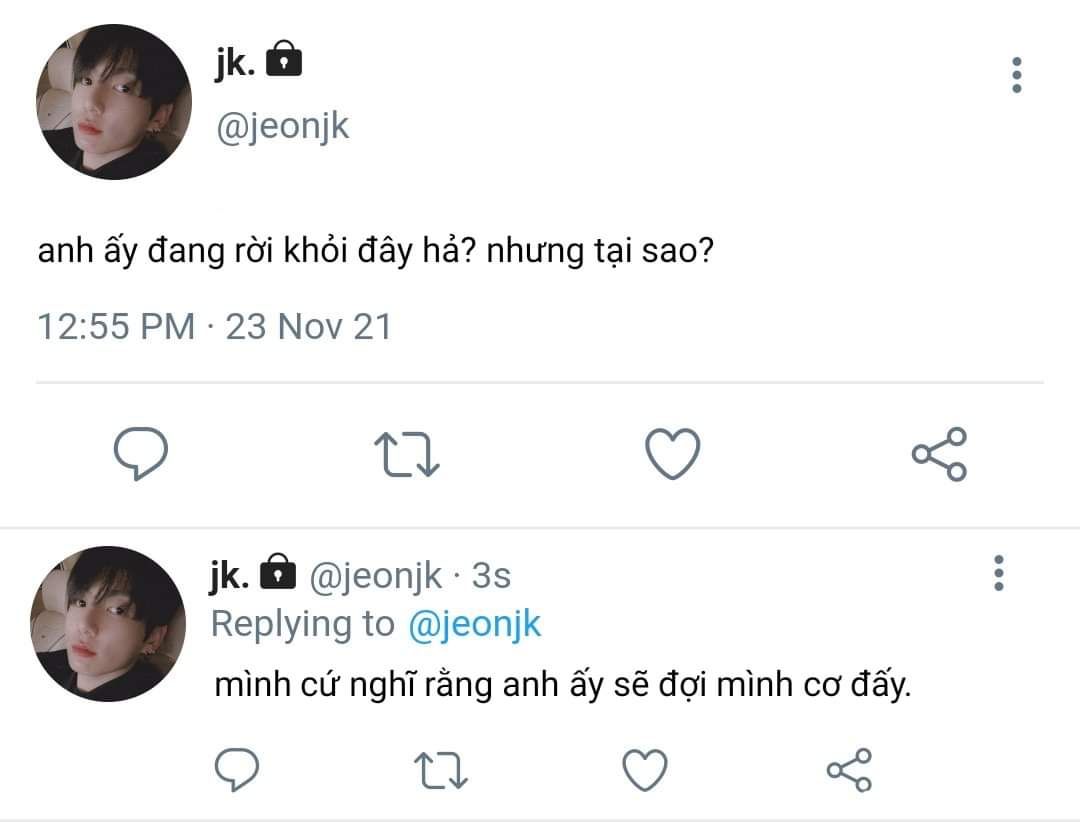Open profile picture on the reply tweet
Viewport: 1080px width, 822px height.
click(x=108, y=624)
